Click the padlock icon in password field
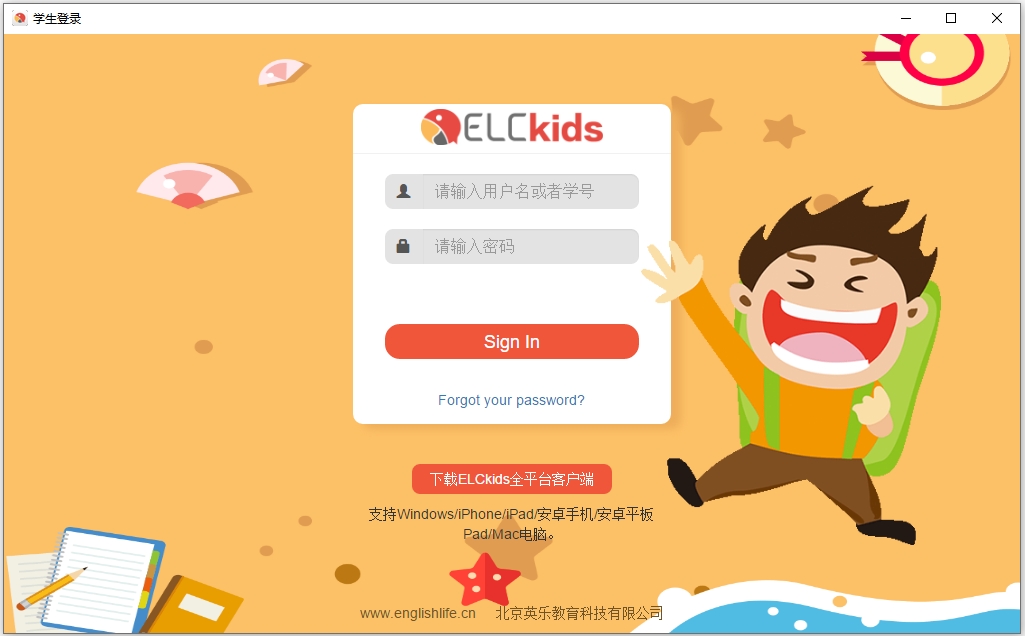Viewport: 1025px width, 636px height. (x=403, y=246)
